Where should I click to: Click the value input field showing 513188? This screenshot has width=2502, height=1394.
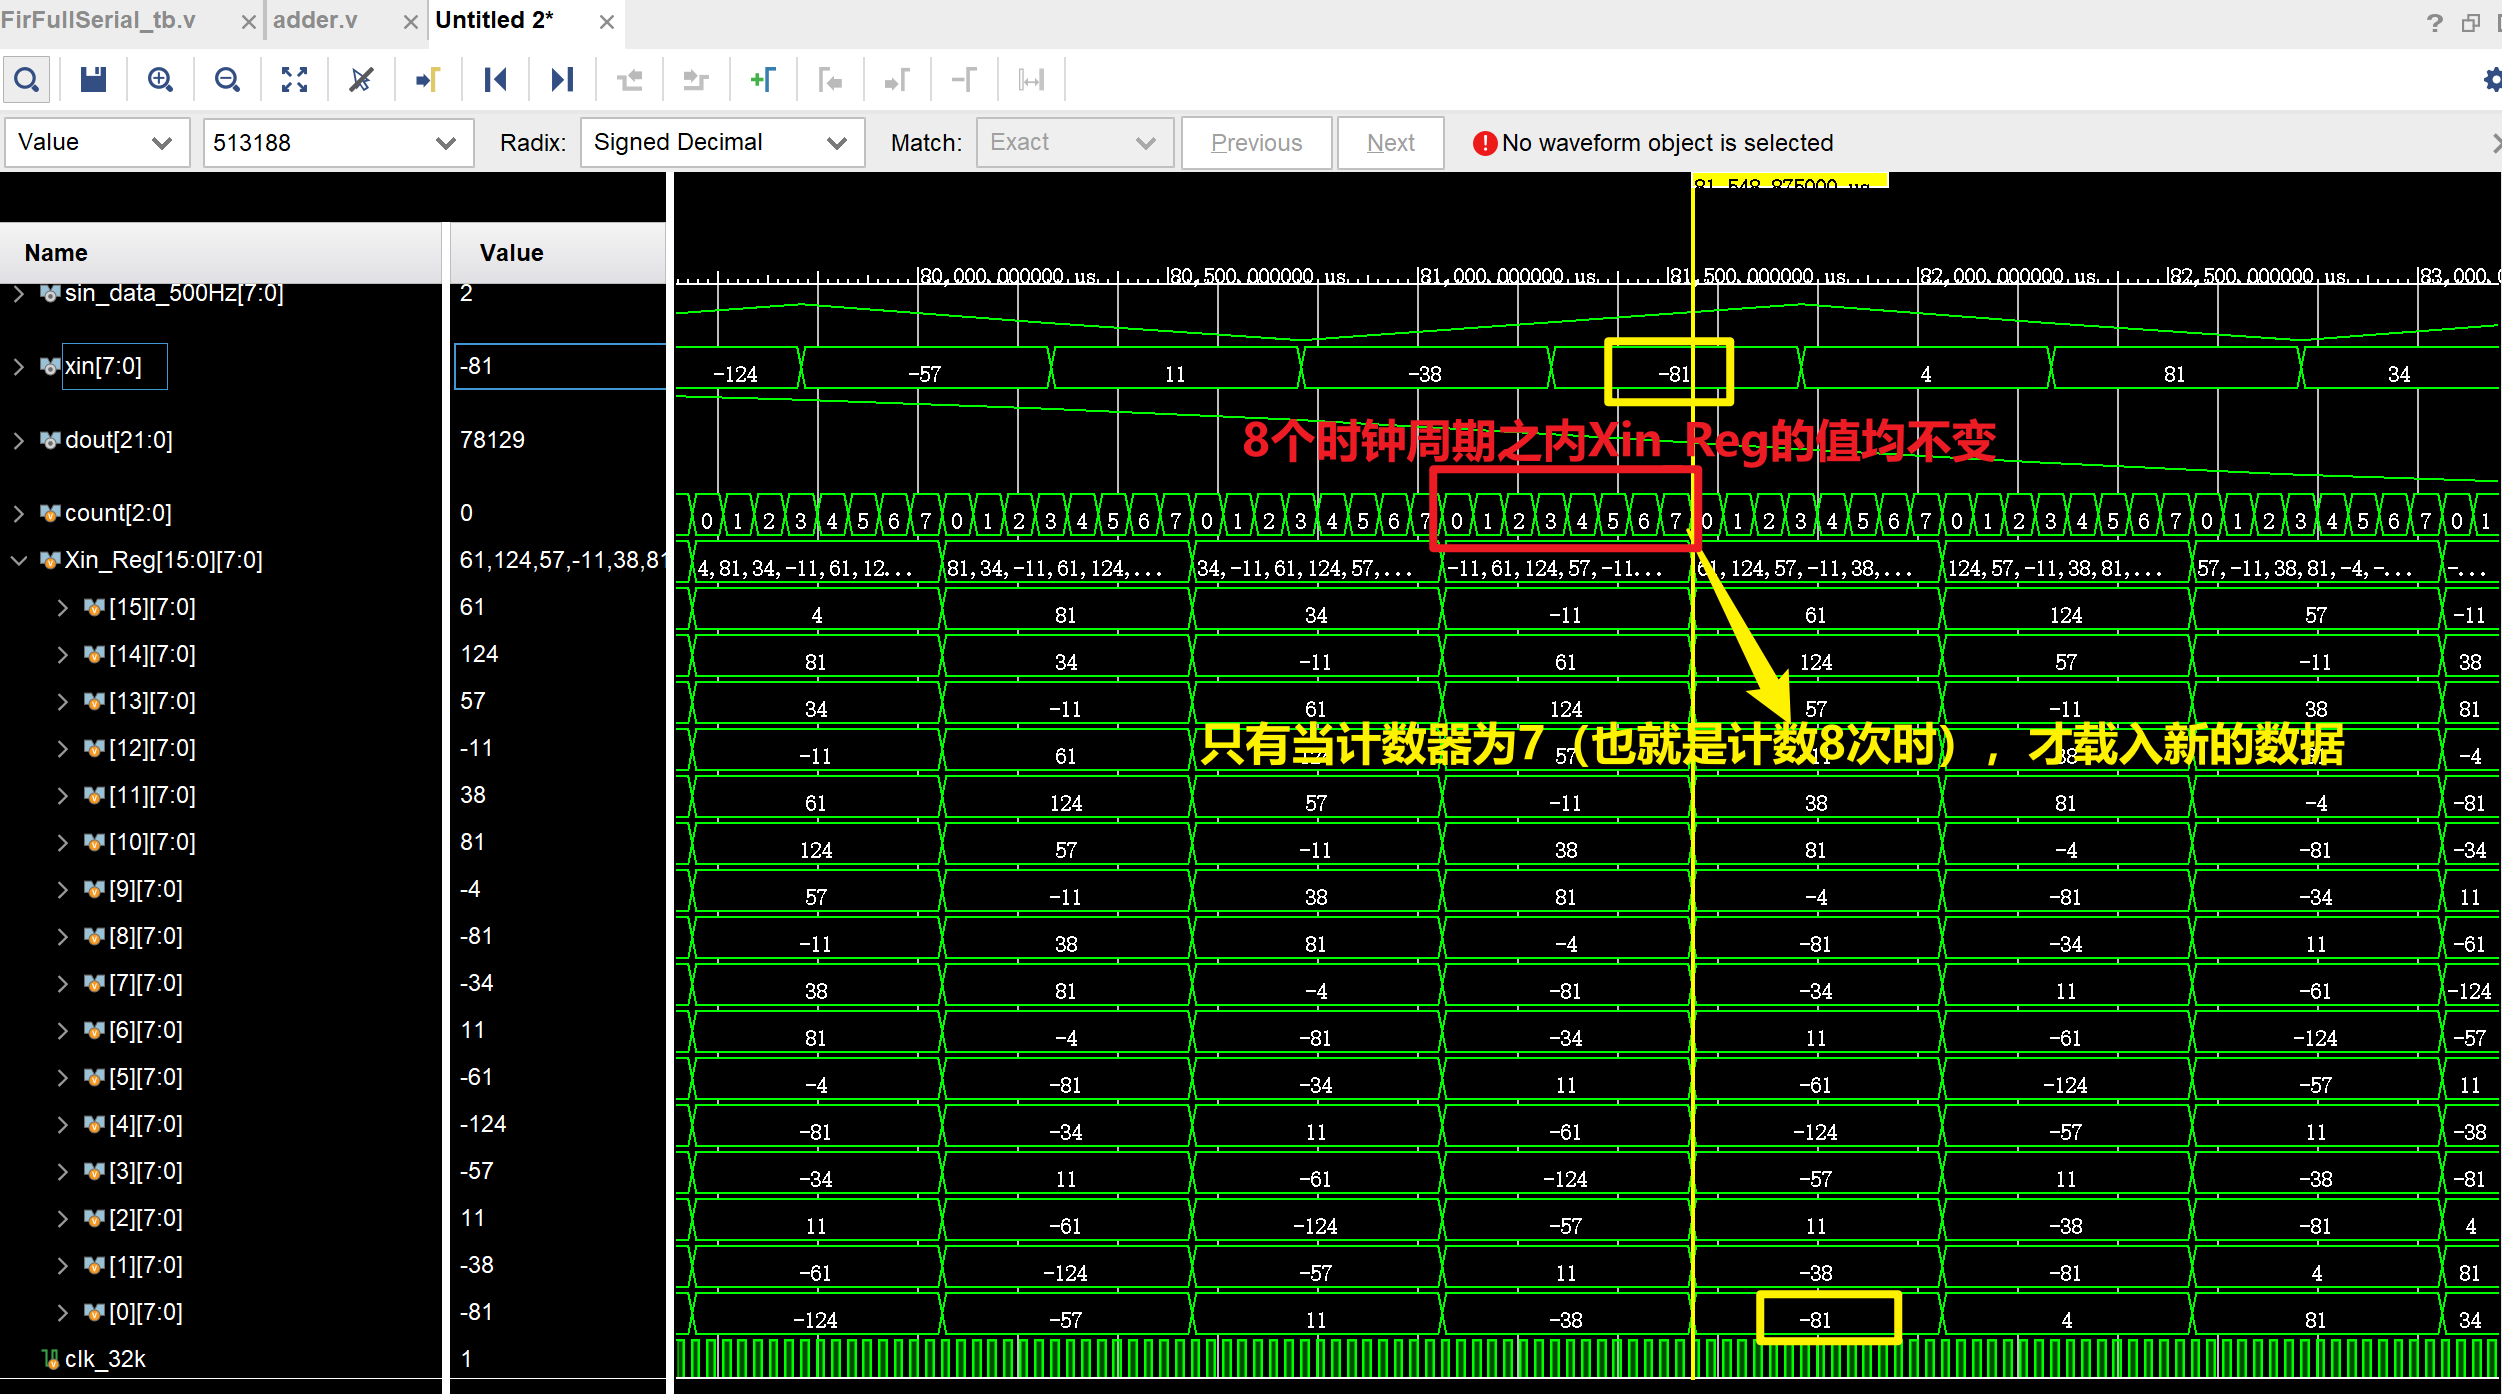pos(324,142)
